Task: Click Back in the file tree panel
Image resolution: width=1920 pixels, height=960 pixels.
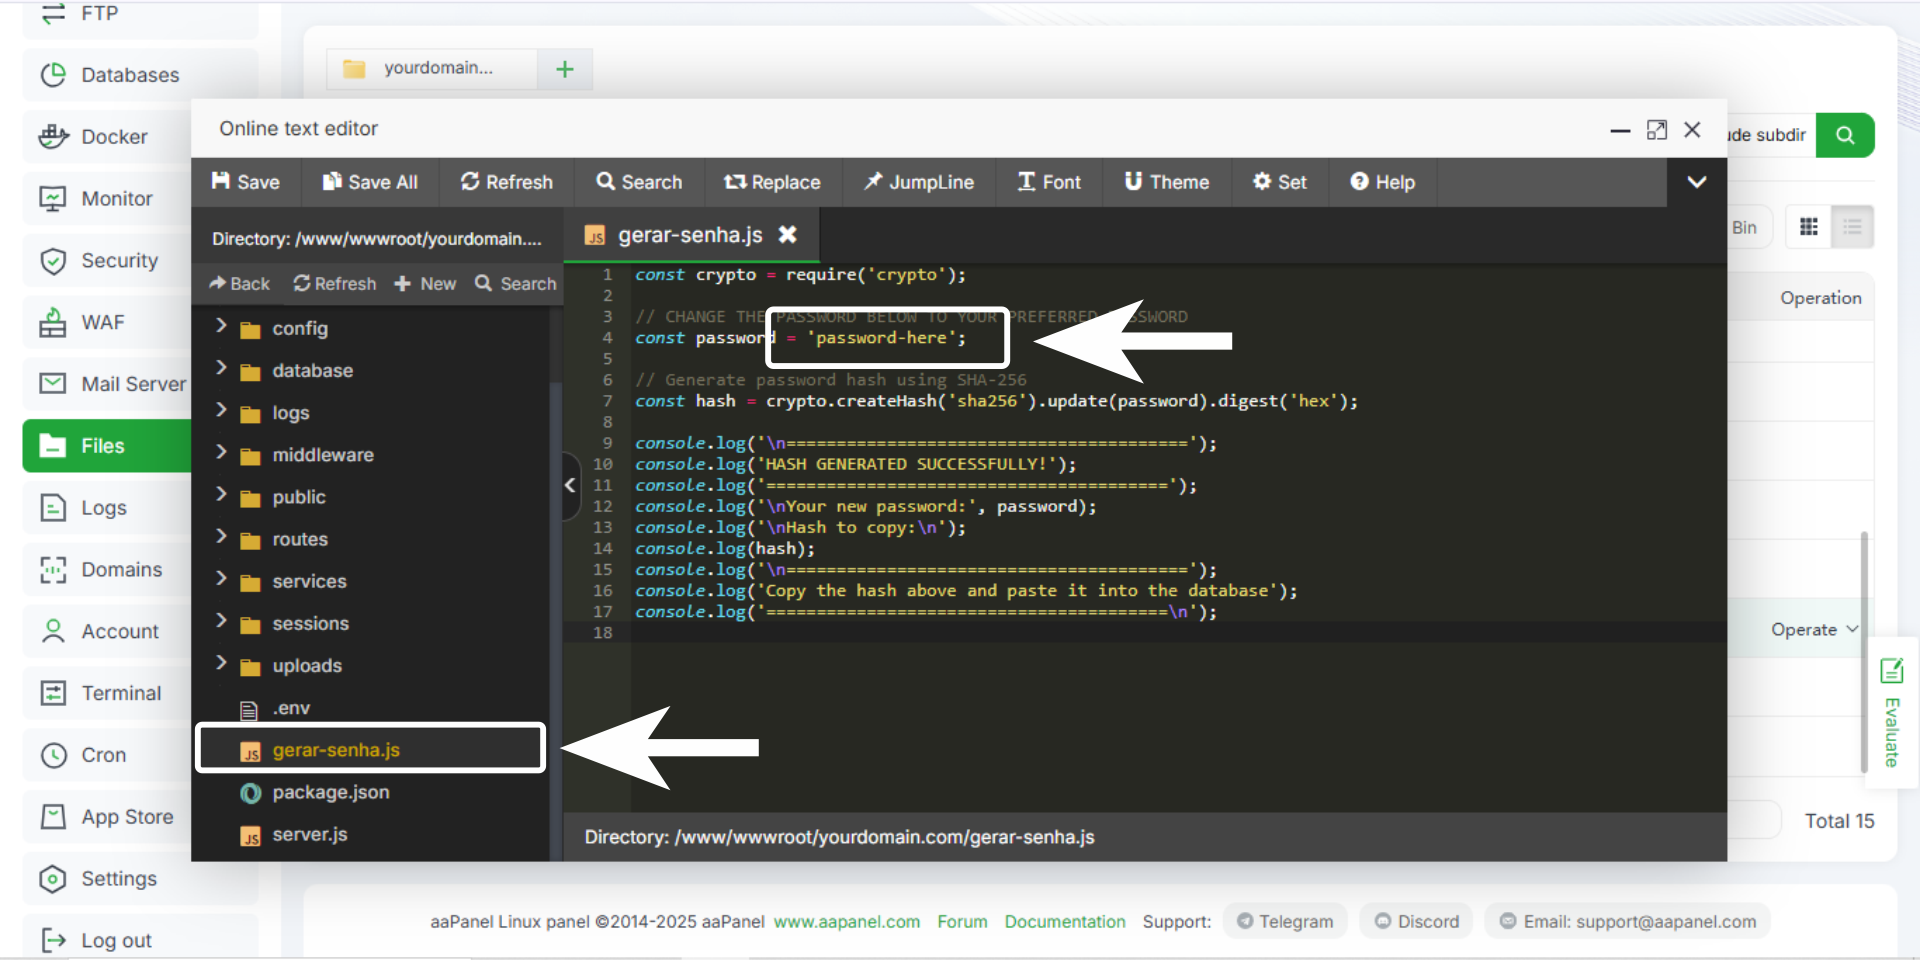Action: [x=239, y=284]
